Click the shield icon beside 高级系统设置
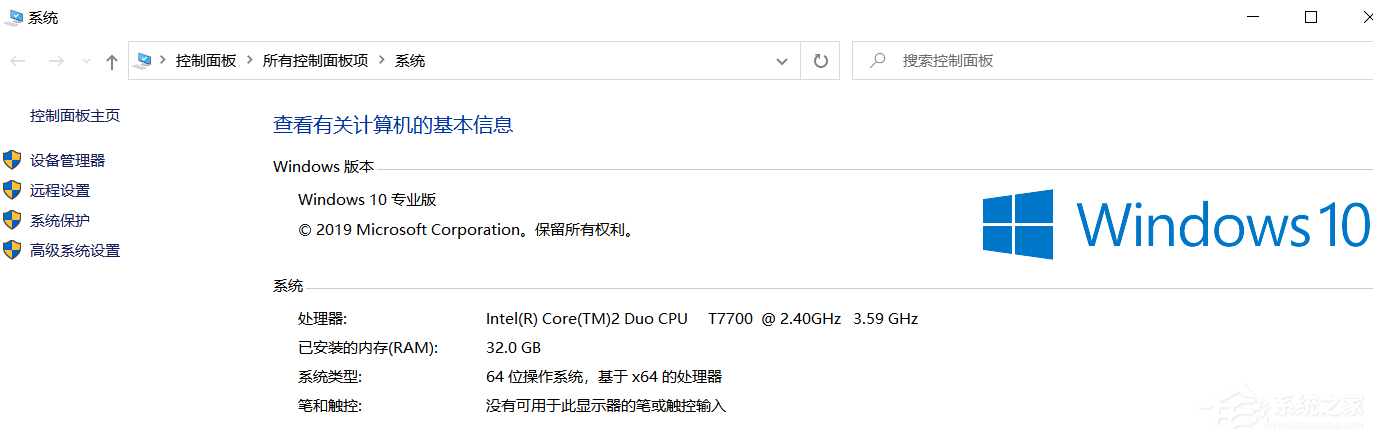1373x438 pixels. 12,250
